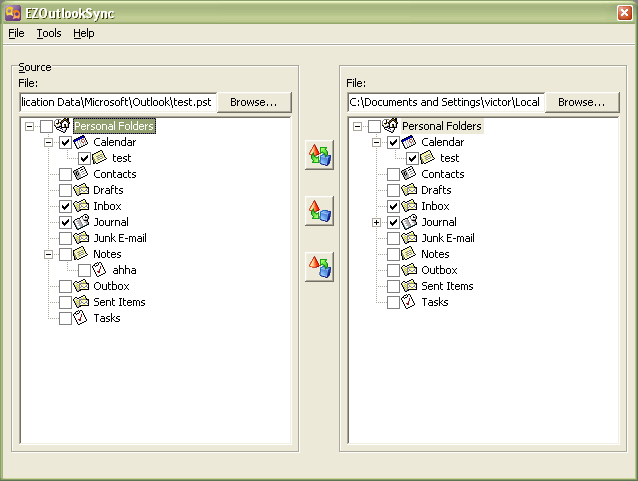Close the EZOutlookSync window
The width and height of the screenshot is (638, 481).
click(x=625, y=13)
